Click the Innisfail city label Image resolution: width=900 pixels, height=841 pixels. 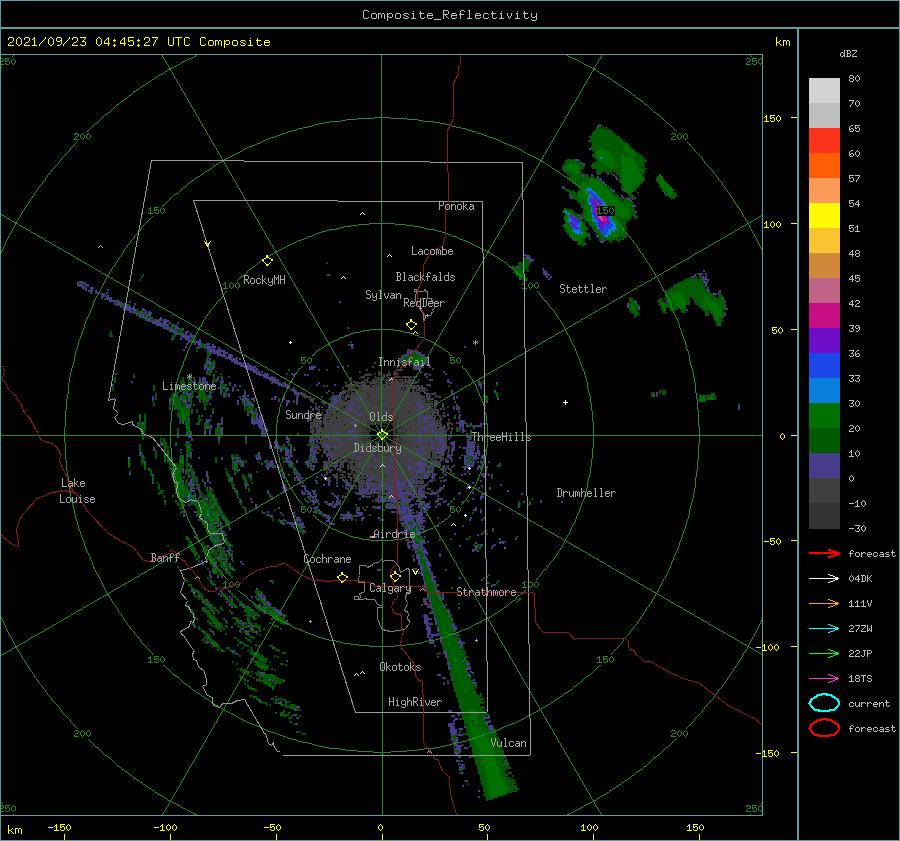click(404, 362)
